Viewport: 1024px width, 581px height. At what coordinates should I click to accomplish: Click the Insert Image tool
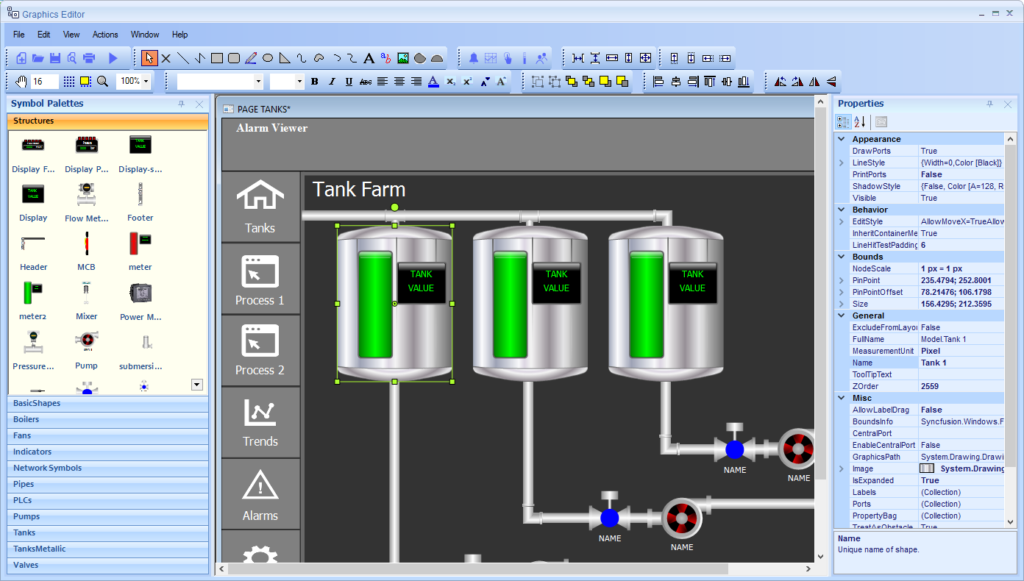[402, 57]
